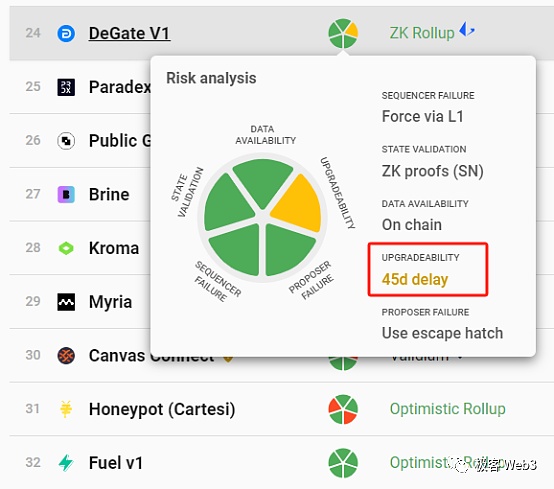Click the Honeypot risk pie chart icon
Screen dimensions: 554x489
(x=343, y=409)
